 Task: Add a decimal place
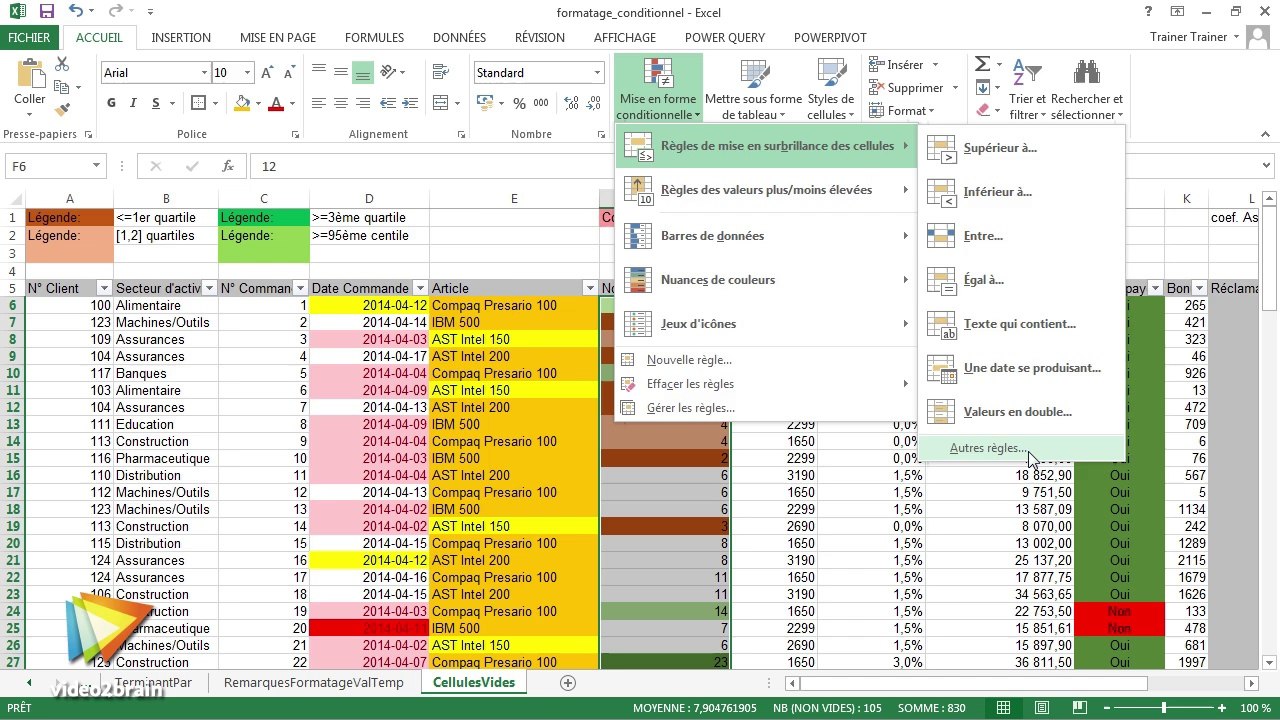pos(571,103)
